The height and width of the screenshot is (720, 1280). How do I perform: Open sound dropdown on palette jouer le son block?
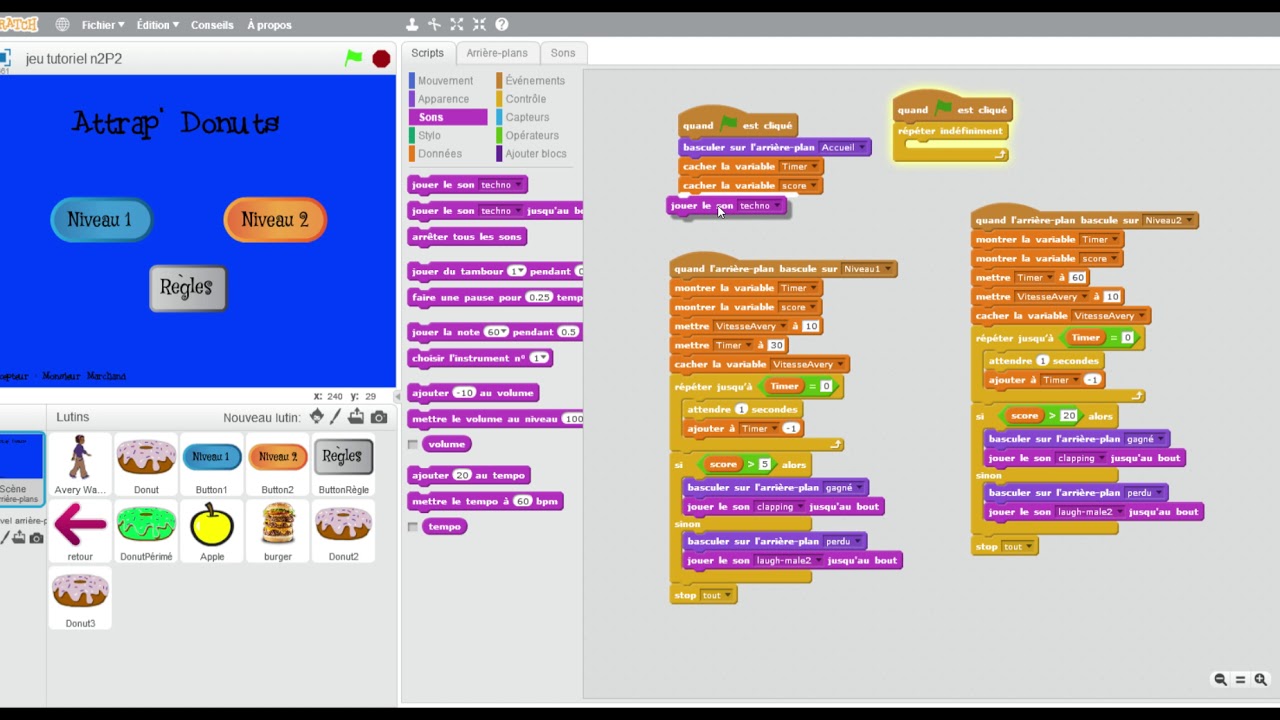[517, 185]
